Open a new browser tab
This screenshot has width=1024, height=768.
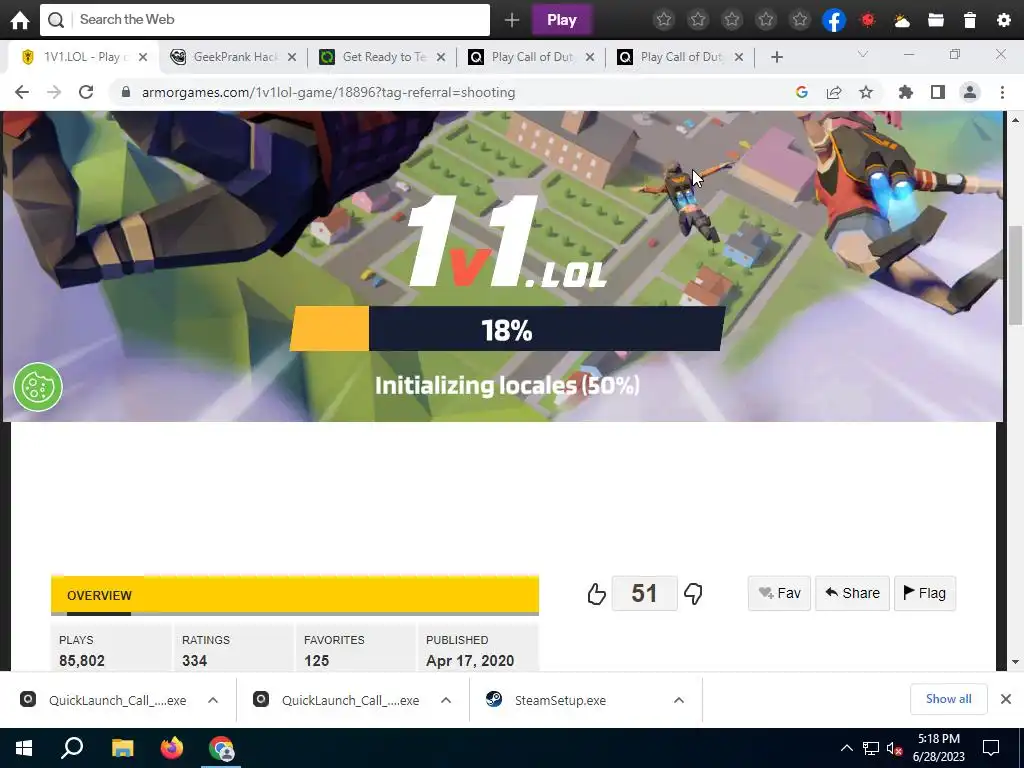pyautogui.click(x=776, y=57)
